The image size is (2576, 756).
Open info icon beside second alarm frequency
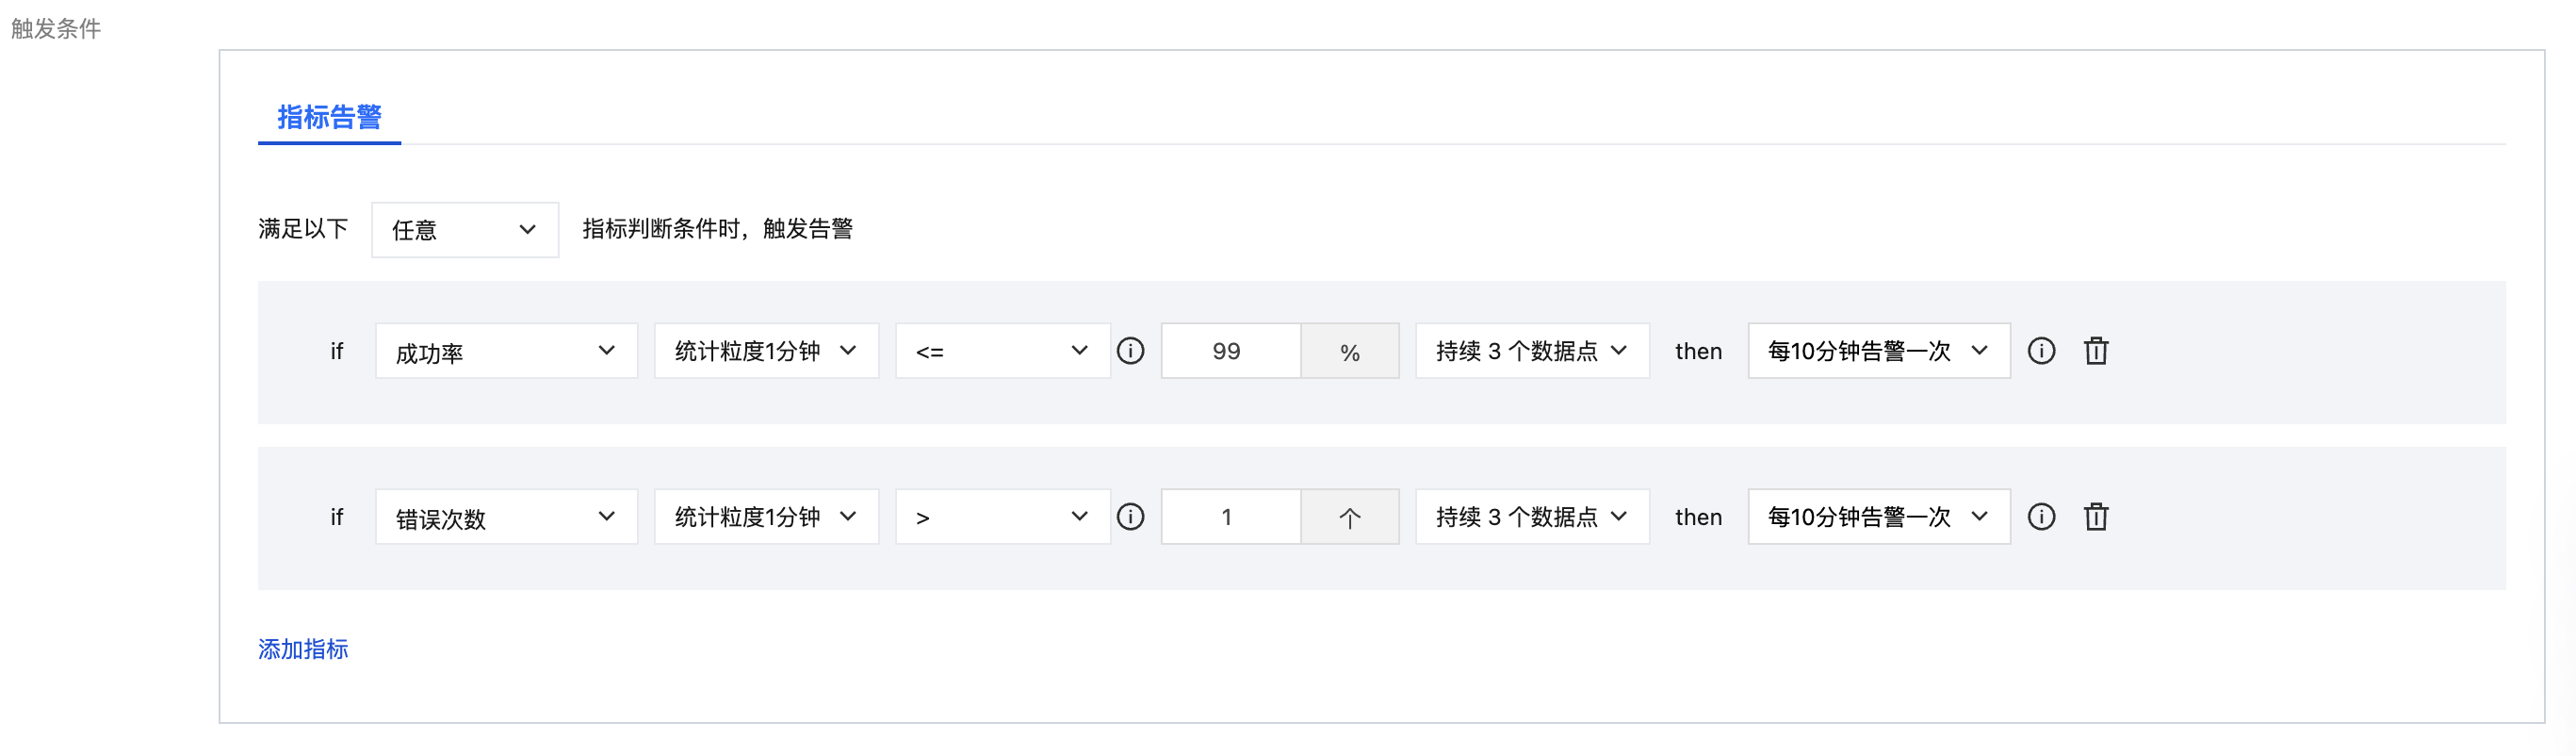(x=2041, y=517)
